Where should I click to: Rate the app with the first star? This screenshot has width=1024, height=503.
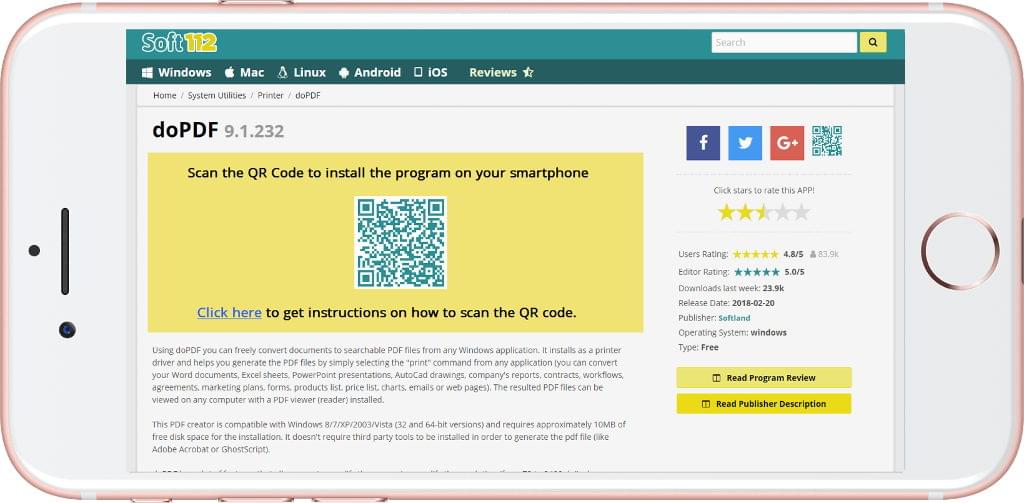(x=727, y=212)
